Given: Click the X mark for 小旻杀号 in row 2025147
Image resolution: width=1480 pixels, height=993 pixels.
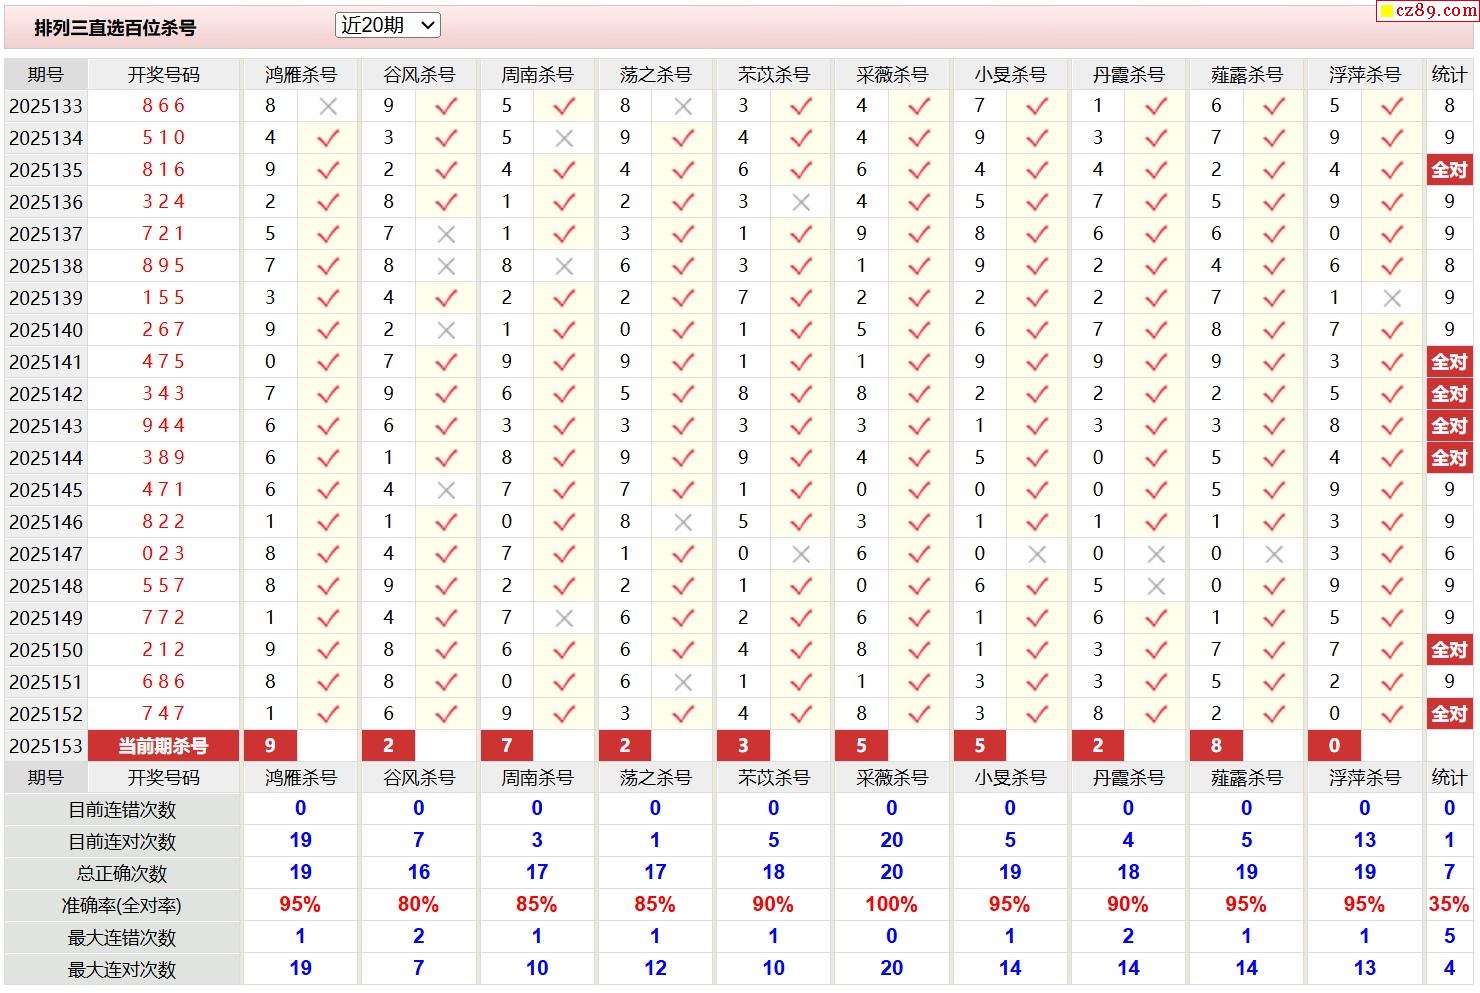Looking at the screenshot, I should point(1037,554).
